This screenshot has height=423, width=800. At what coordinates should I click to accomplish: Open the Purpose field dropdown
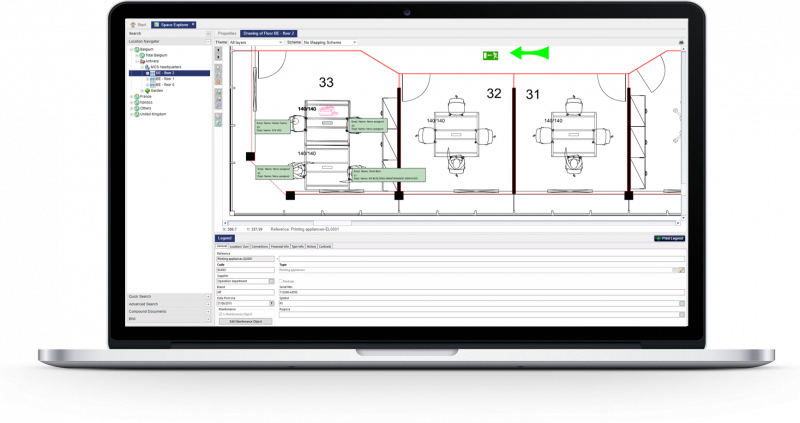[682, 315]
